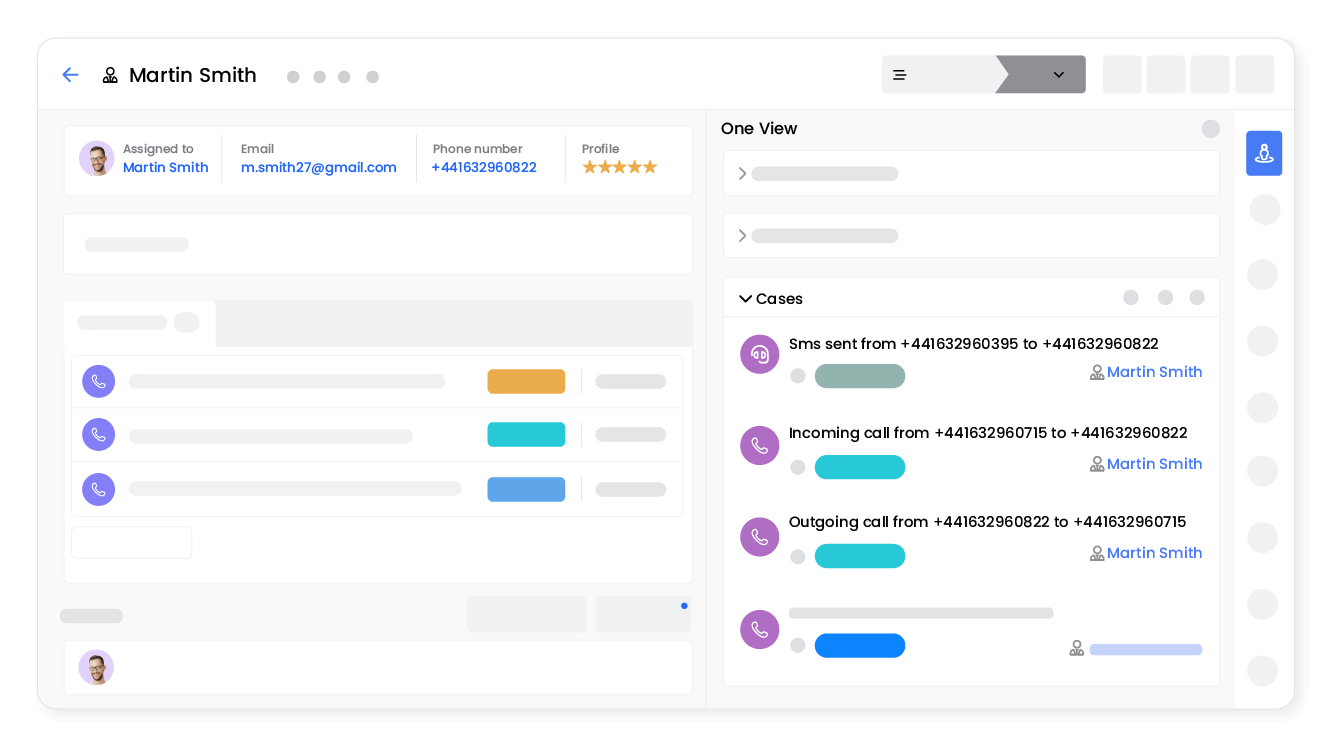Viewport: 1332px width, 747px height.
Task: Collapse the Cases section
Action: tap(745, 299)
